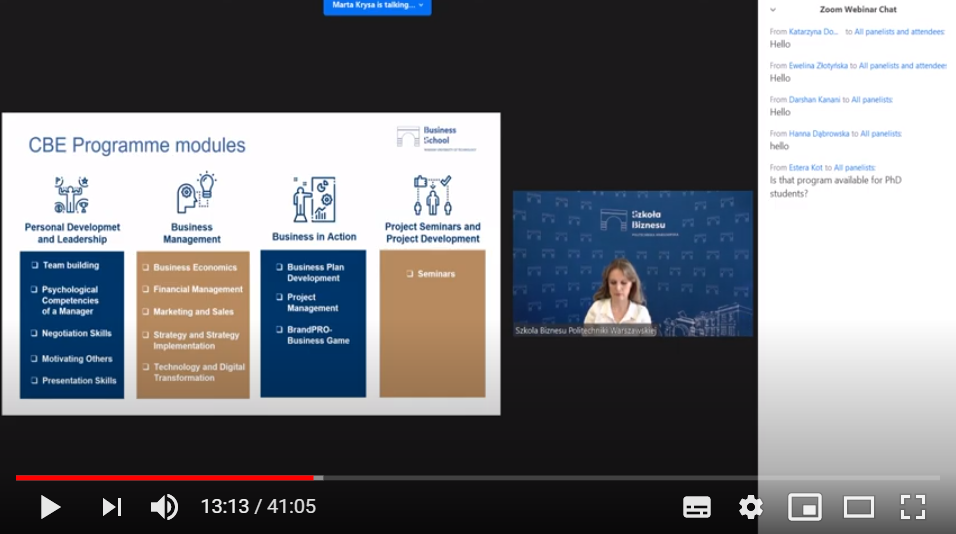The width and height of the screenshot is (956, 534).
Task: Click the Project Seminars icon on slide
Action: click(x=432, y=195)
